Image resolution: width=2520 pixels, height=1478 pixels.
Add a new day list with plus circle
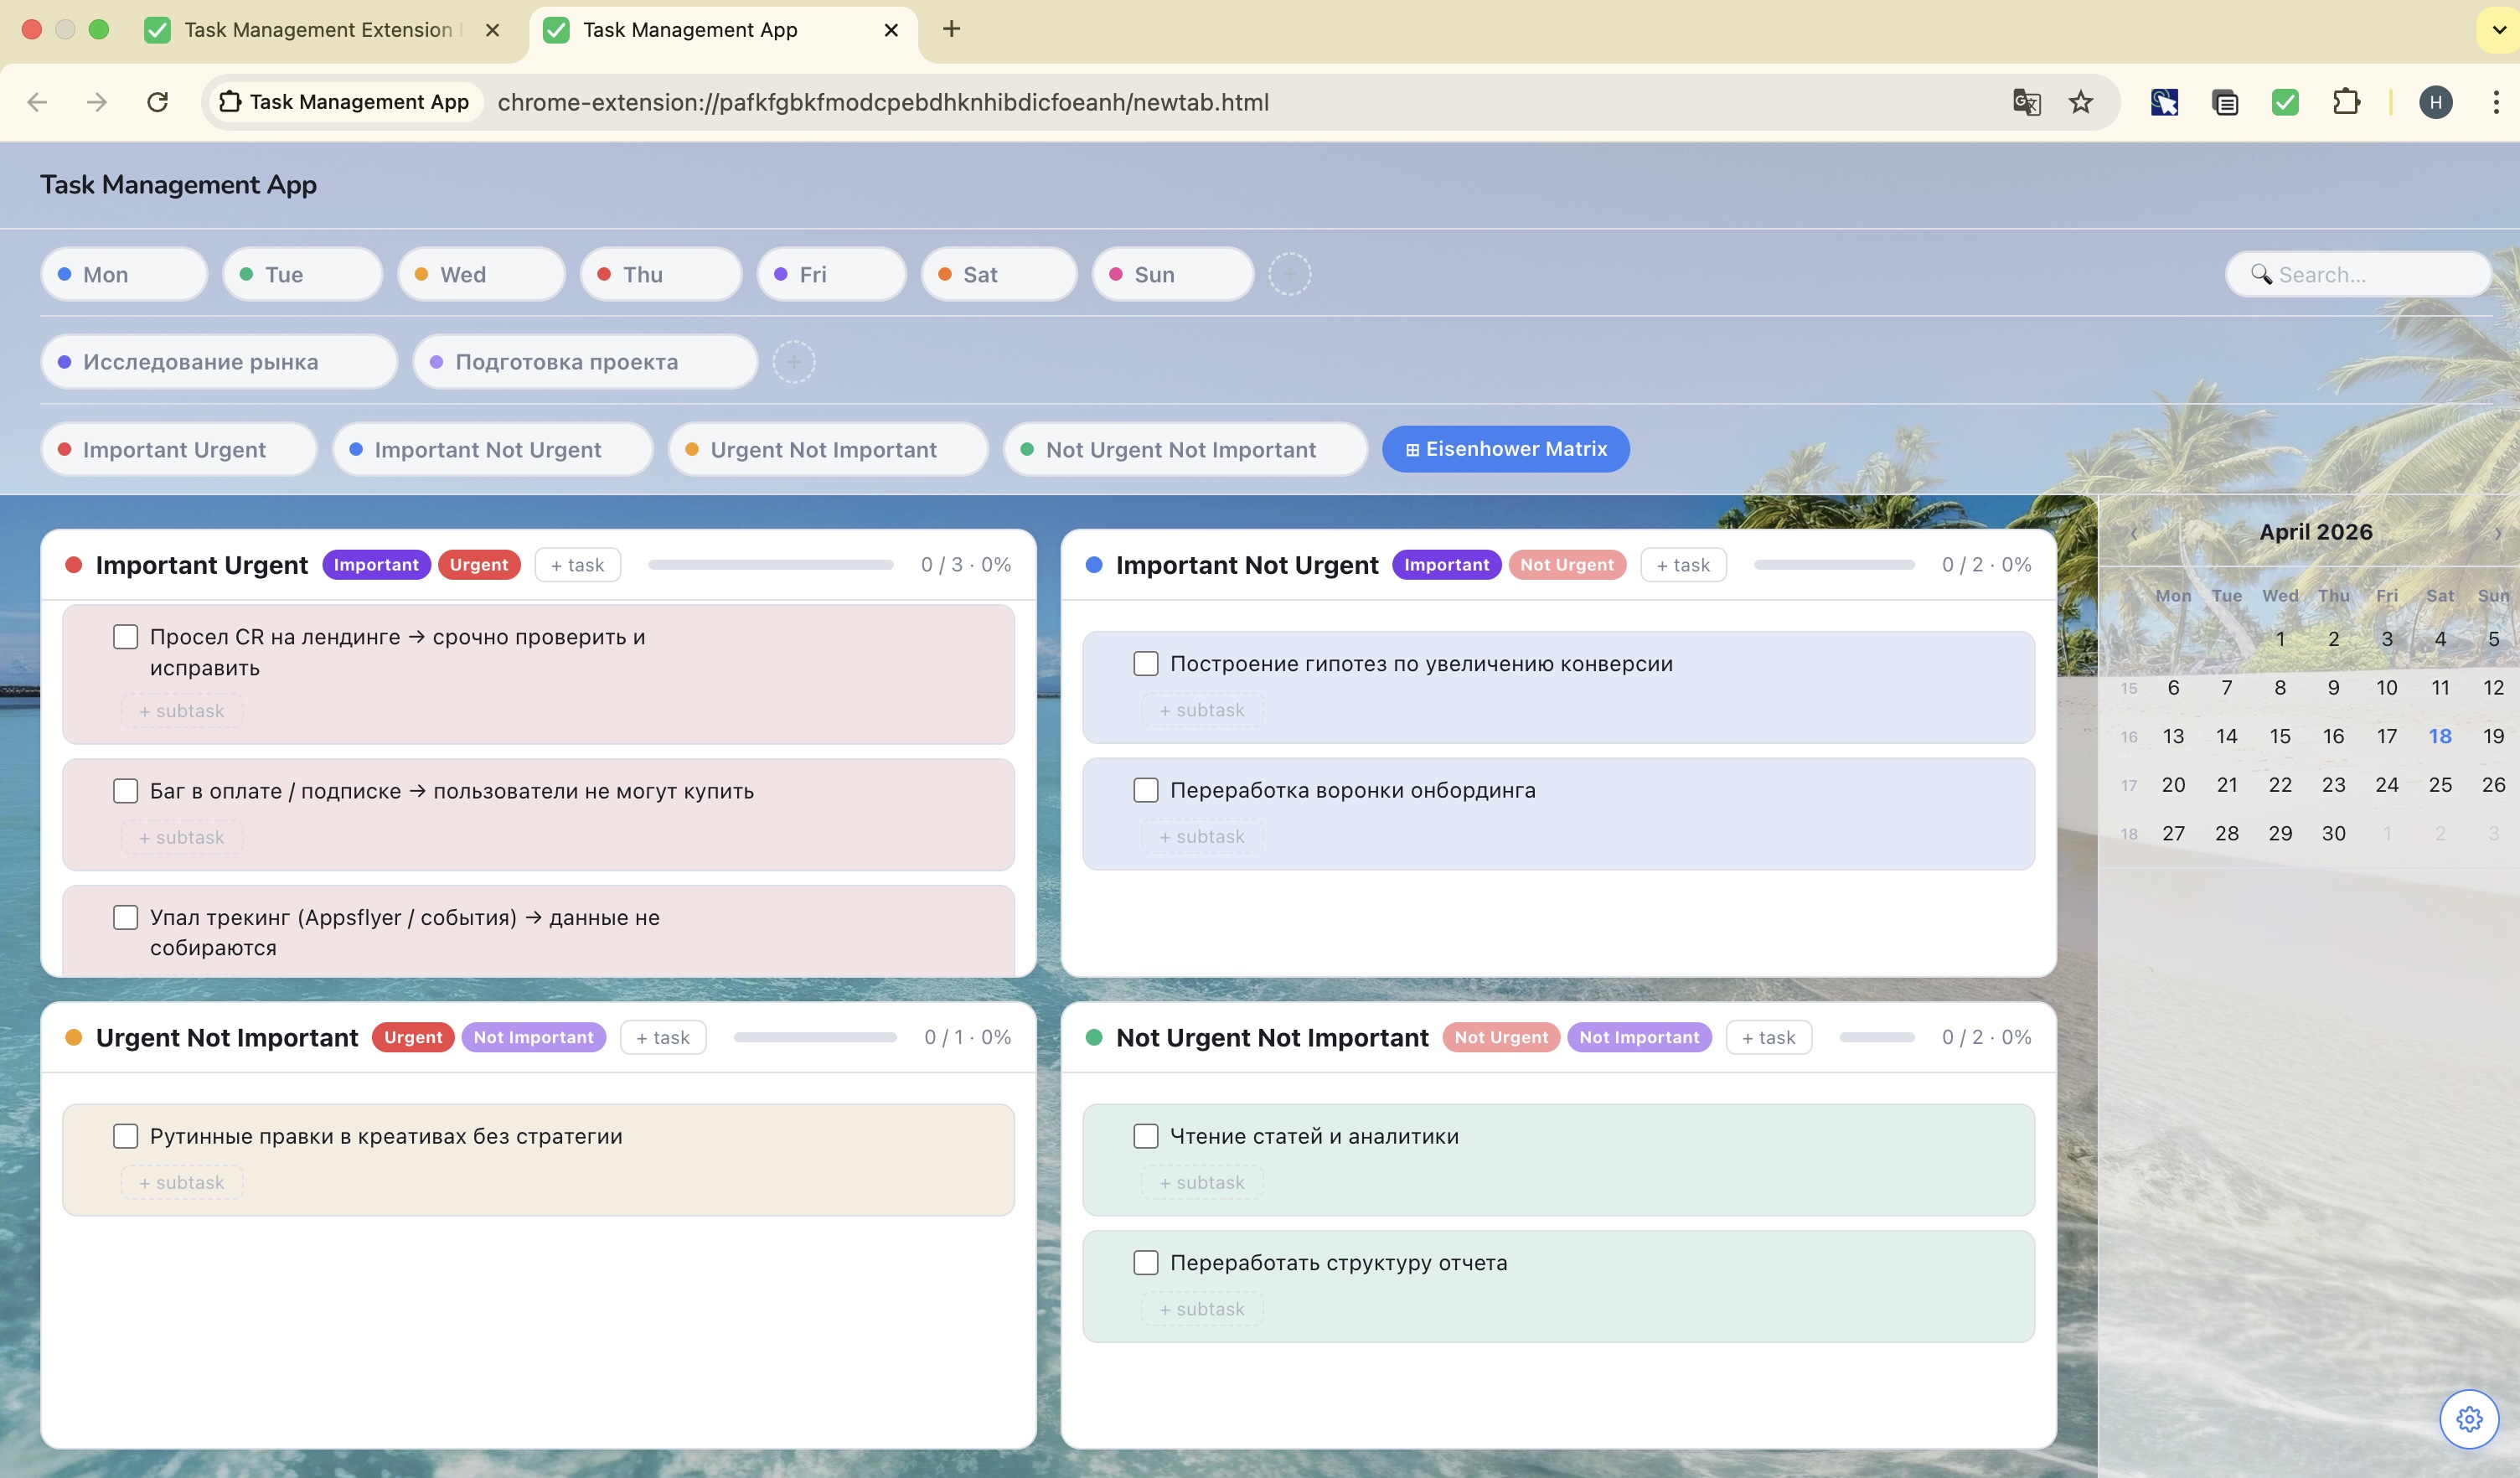click(x=1289, y=274)
